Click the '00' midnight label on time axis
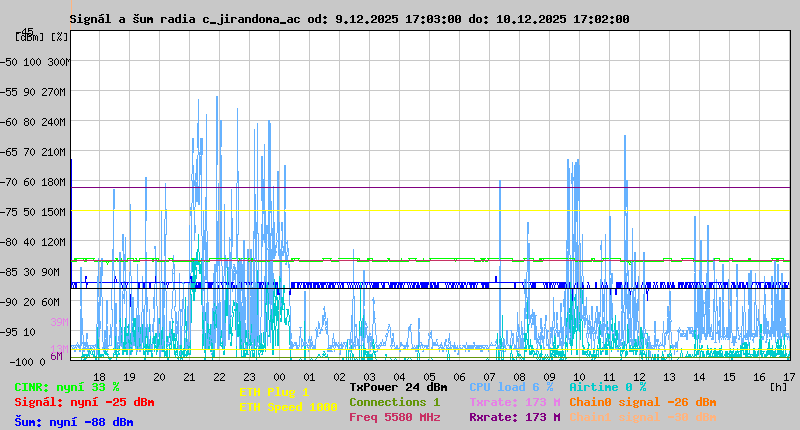The image size is (800, 430). 280,377
